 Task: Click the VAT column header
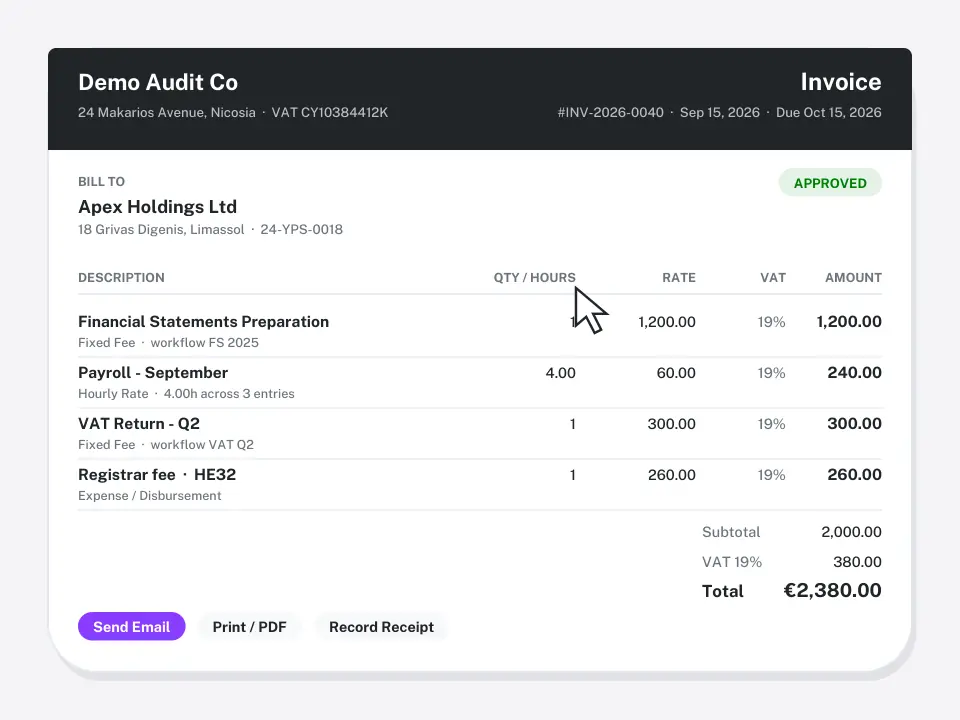point(773,278)
